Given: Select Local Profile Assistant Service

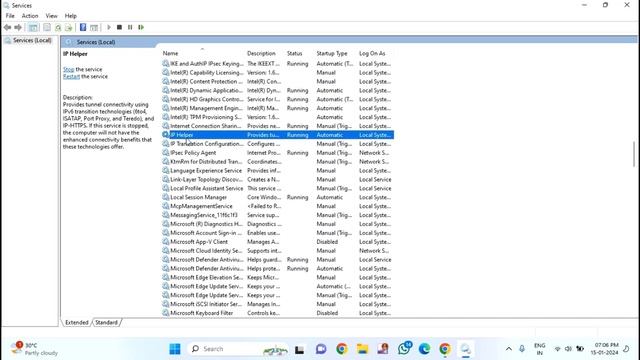Looking at the screenshot, I should tap(278, 189).
